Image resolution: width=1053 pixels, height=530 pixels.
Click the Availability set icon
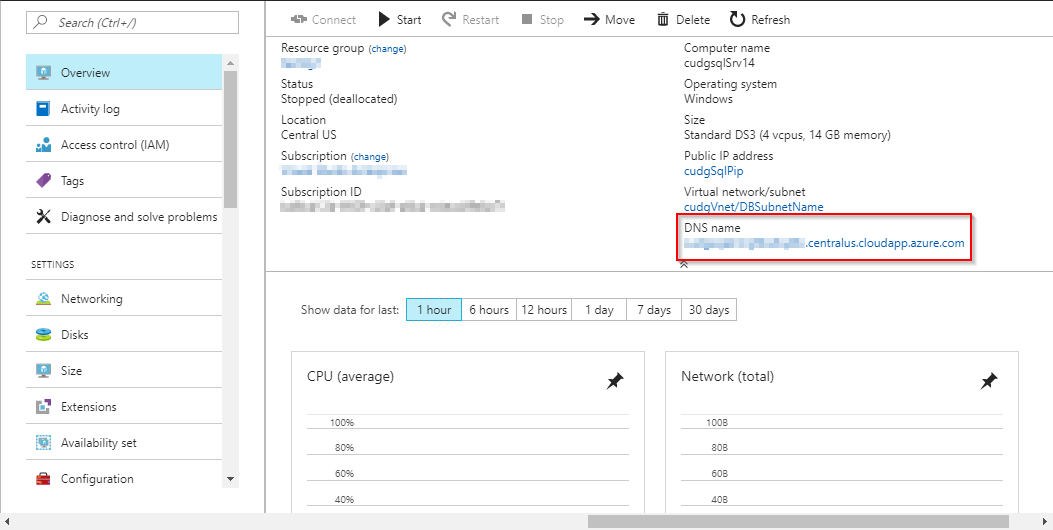click(x=43, y=443)
